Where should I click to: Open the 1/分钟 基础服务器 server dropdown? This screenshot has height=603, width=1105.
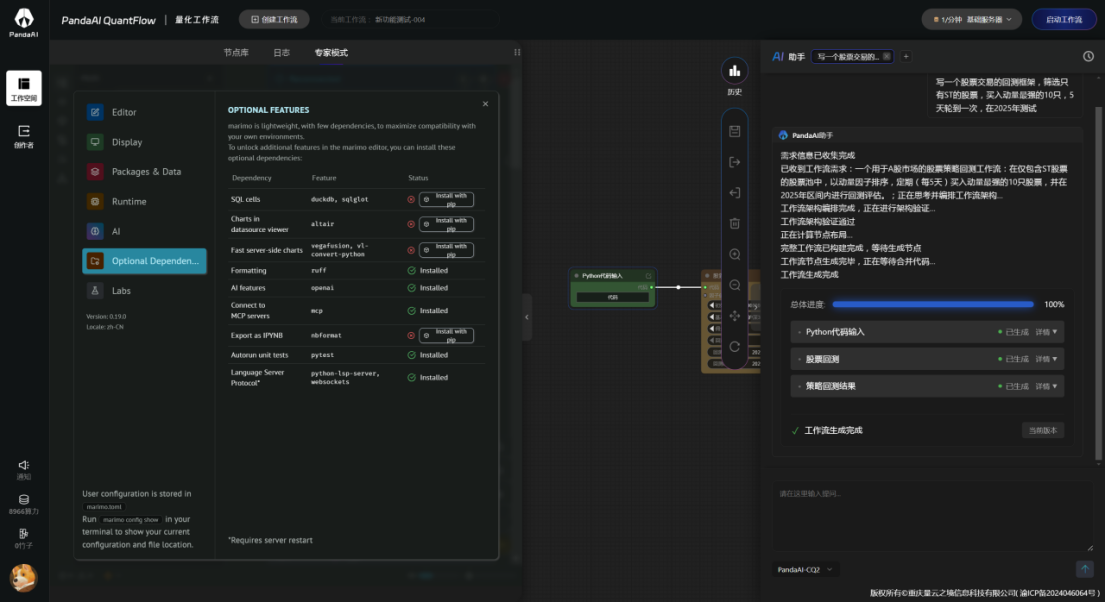[972, 20]
